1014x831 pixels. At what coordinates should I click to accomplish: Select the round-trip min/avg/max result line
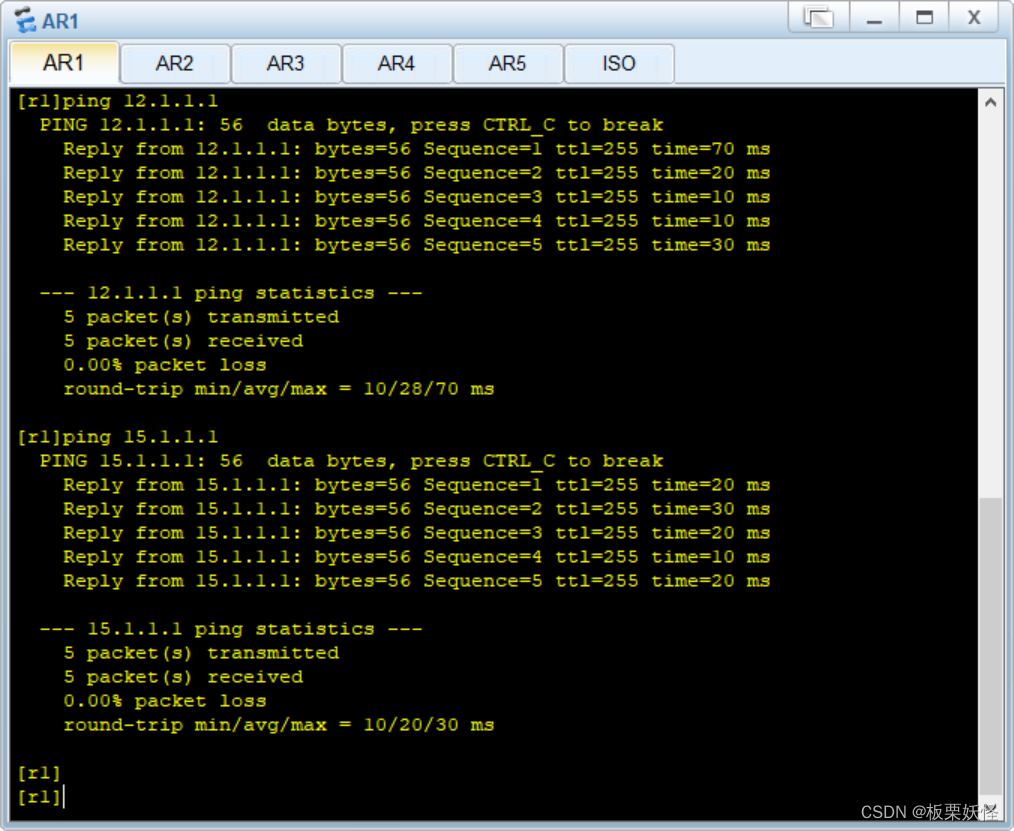(278, 388)
